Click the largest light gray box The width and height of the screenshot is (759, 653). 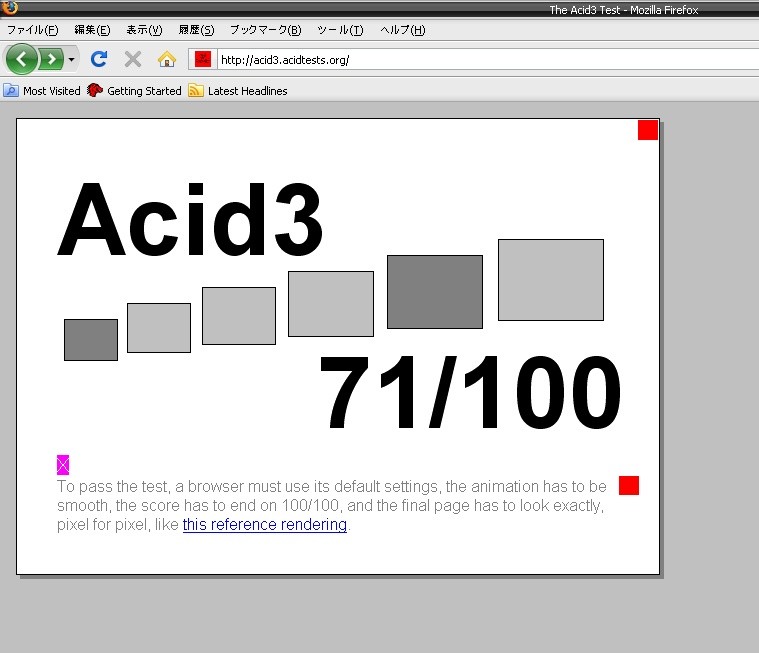[x=551, y=280]
